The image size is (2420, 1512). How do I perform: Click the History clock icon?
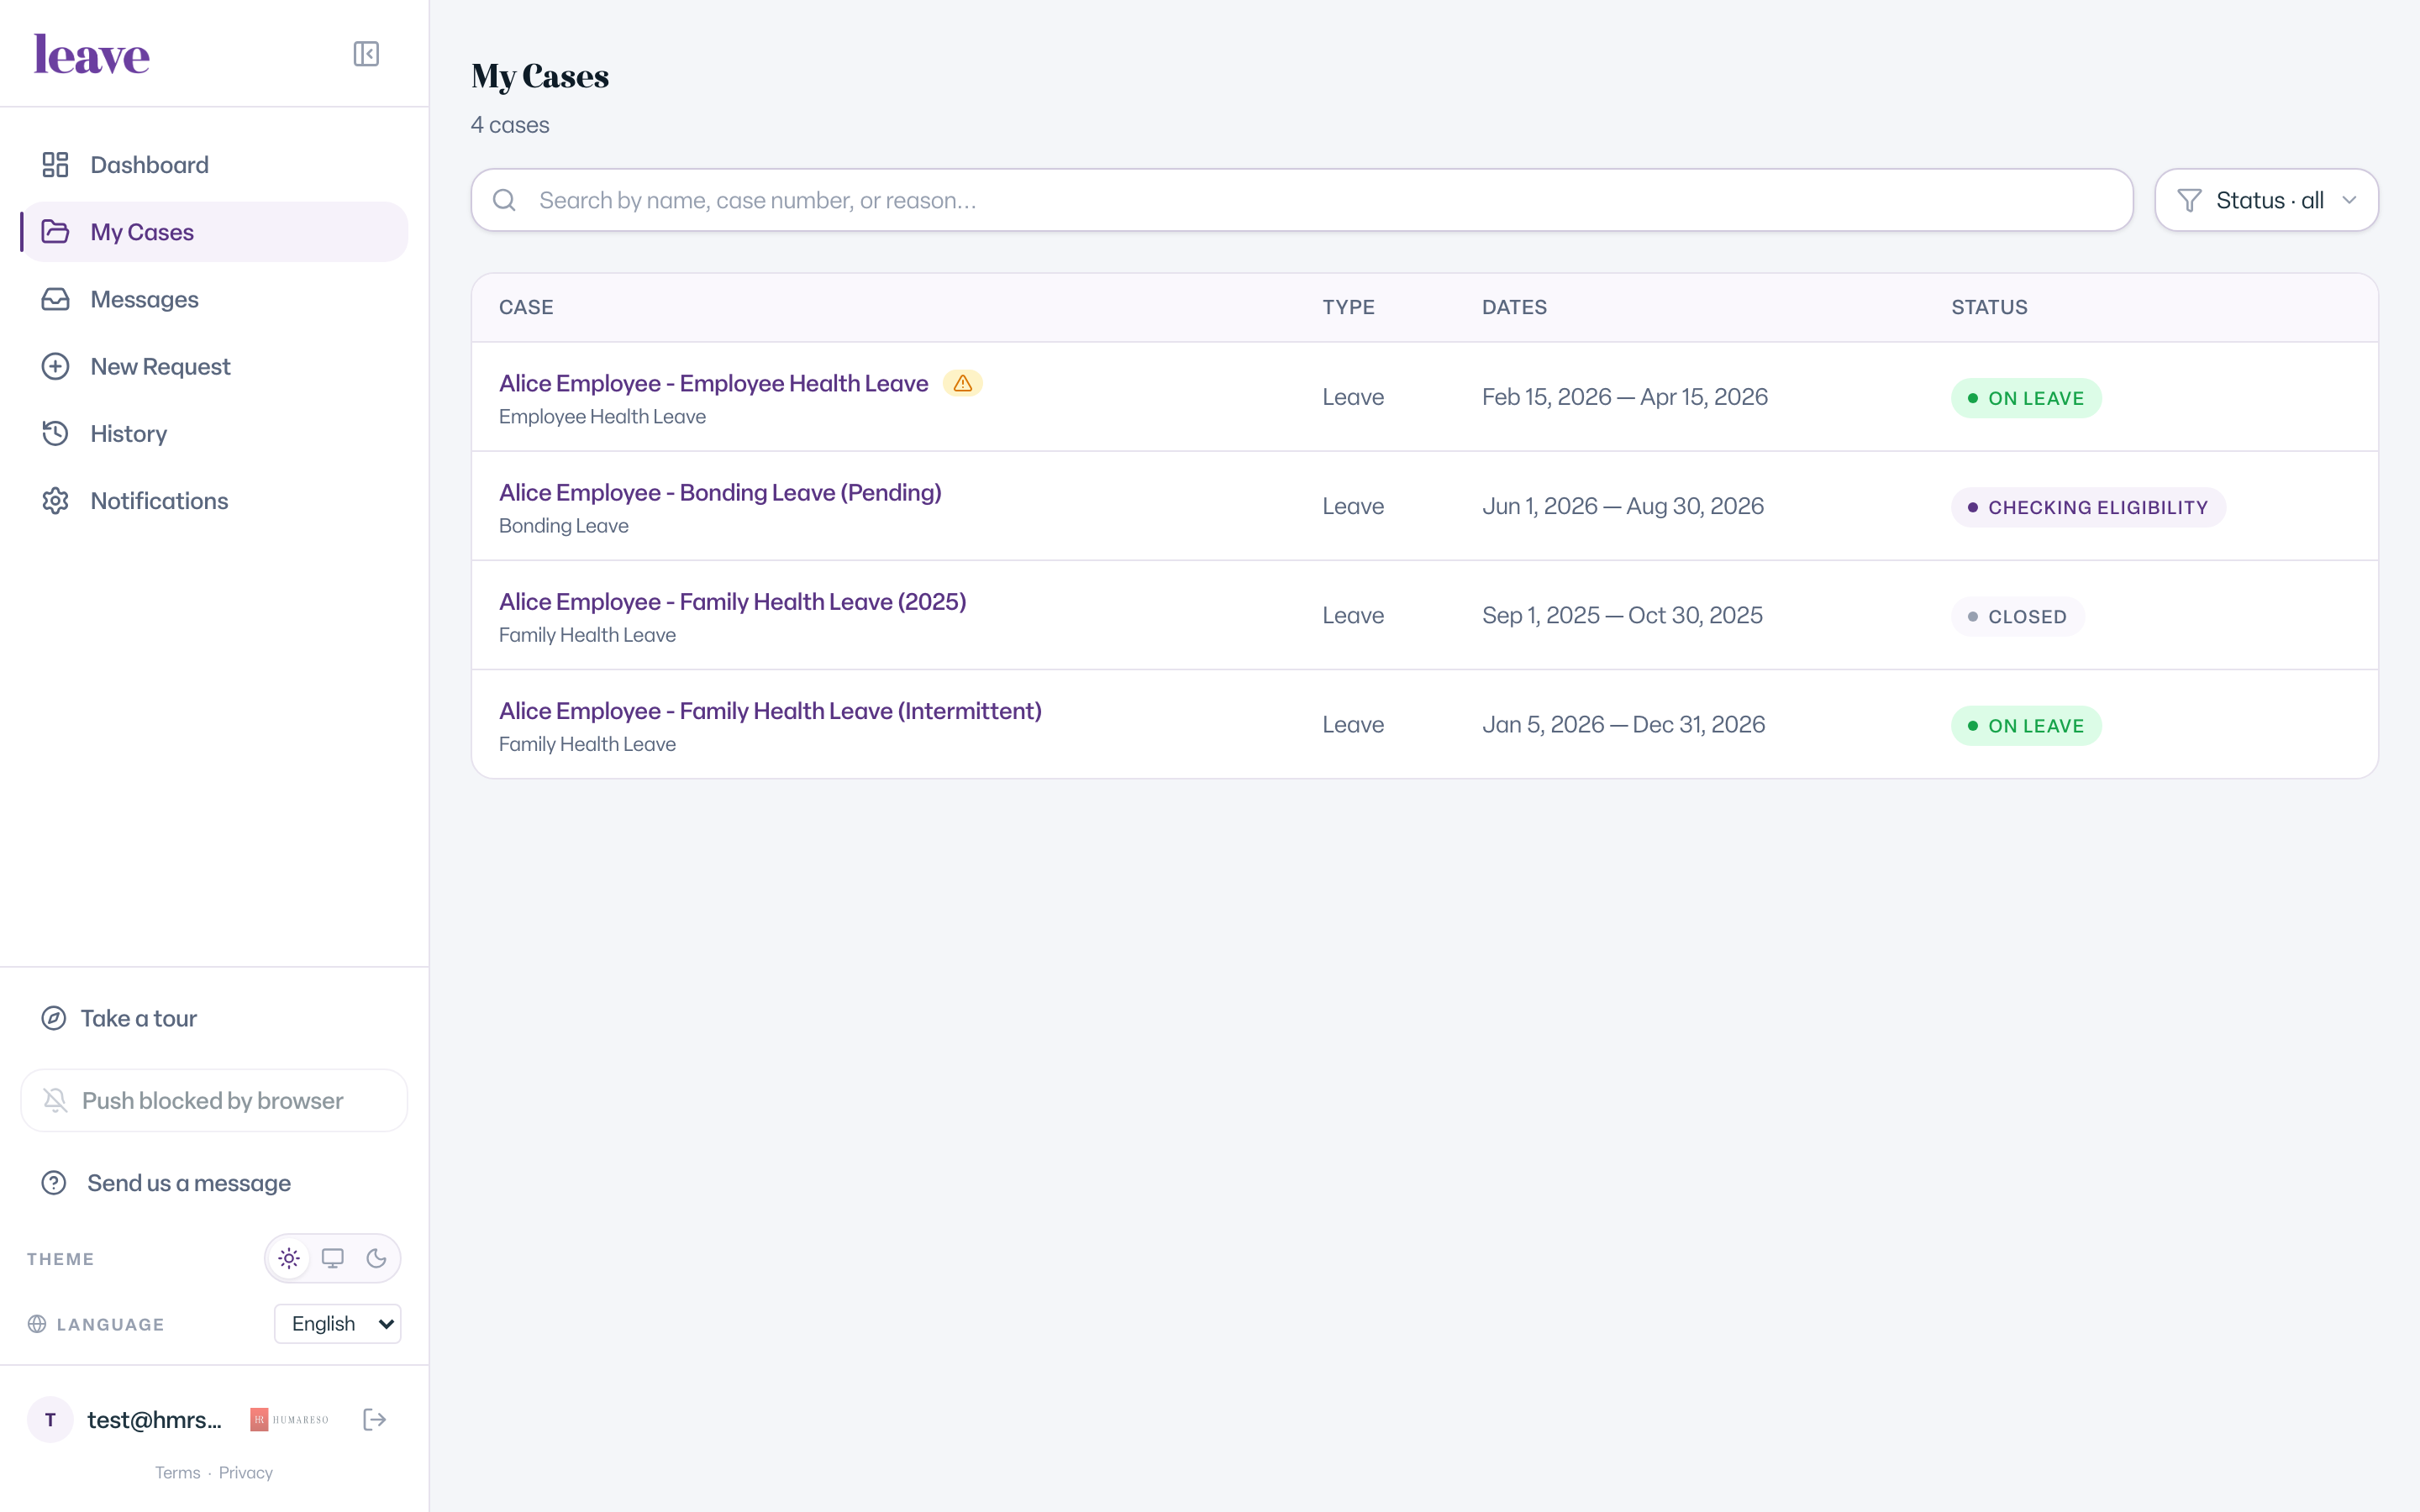pyautogui.click(x=55, y=433)
